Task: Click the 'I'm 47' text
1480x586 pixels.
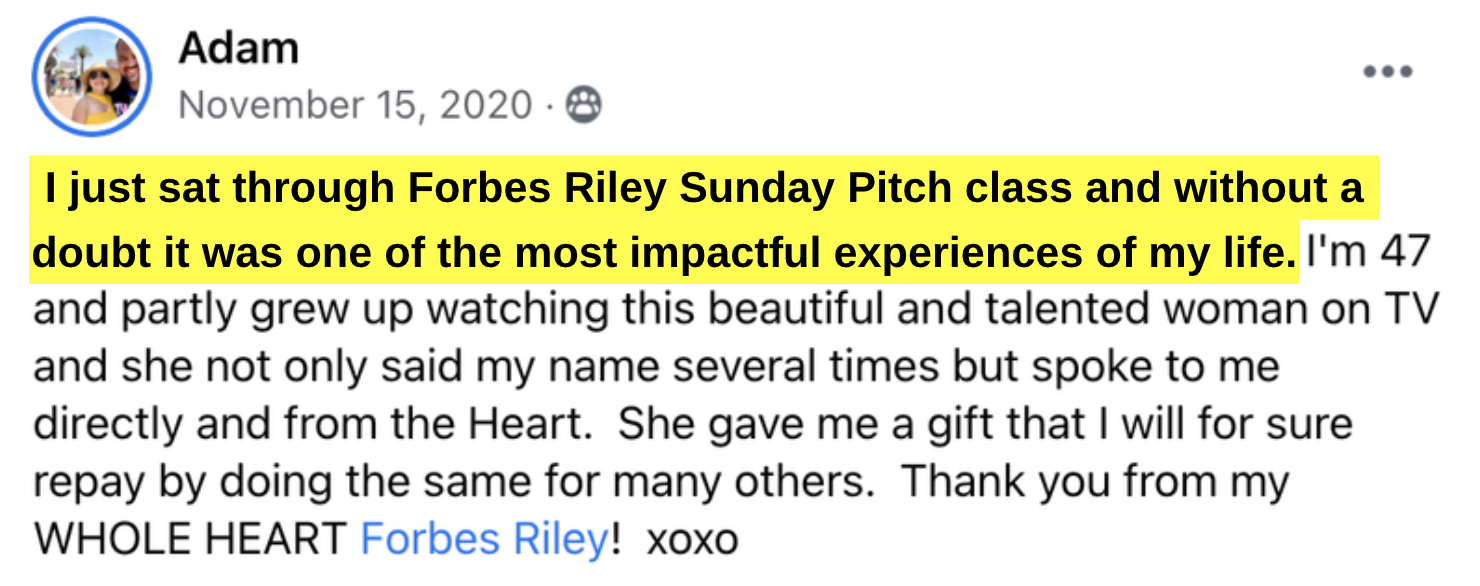Action: click(x=1369, y=254)
